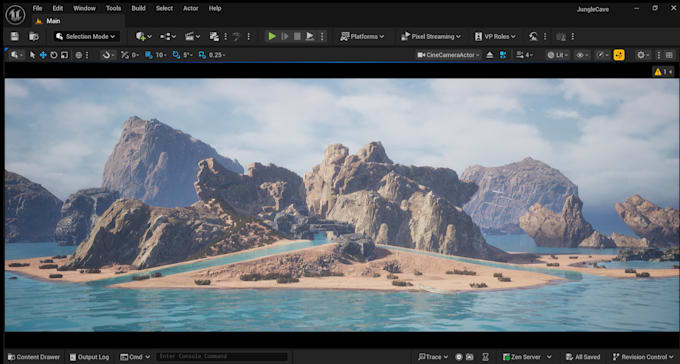Screen dimensions: 680x364
Task: Open the Window menu
Action: (85, 8)
